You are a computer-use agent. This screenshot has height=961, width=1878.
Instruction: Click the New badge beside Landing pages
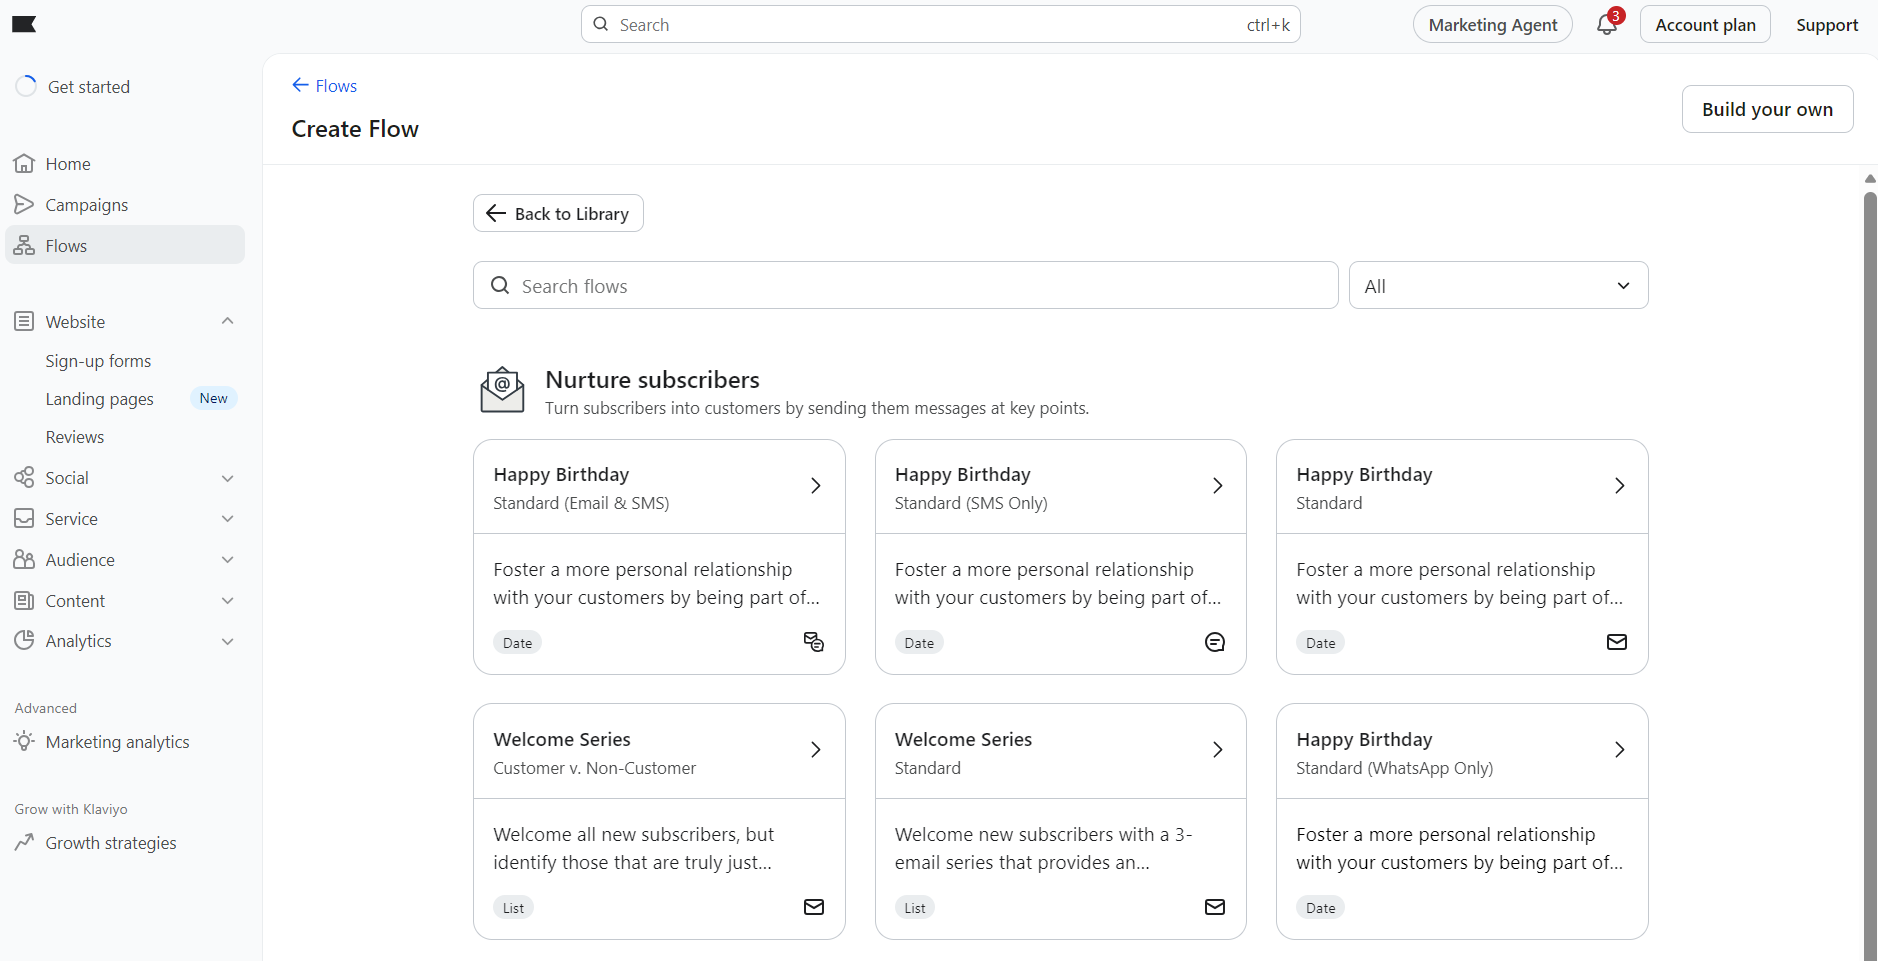213,398
